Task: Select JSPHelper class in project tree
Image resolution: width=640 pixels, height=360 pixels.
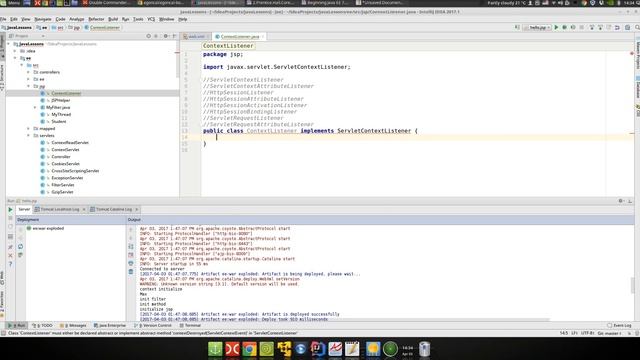Action: pyautogui.click(x=60, y=100)
